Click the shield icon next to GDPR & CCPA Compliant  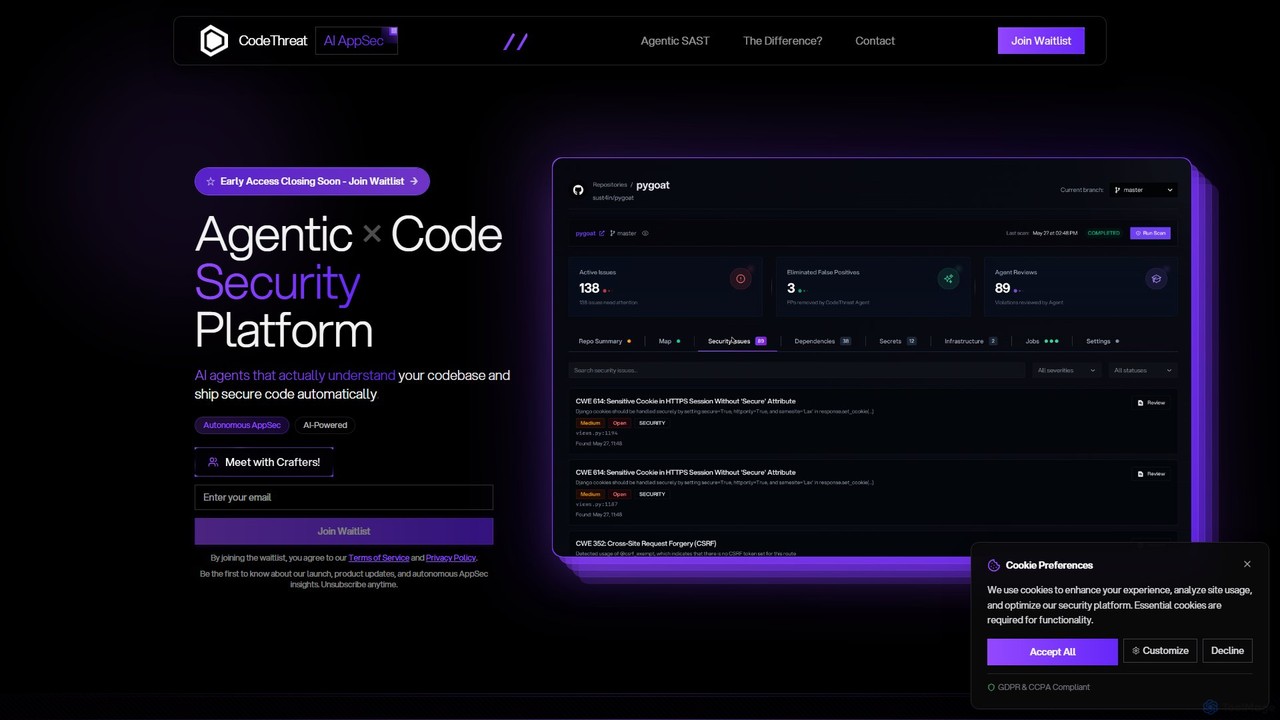point(991,687)
